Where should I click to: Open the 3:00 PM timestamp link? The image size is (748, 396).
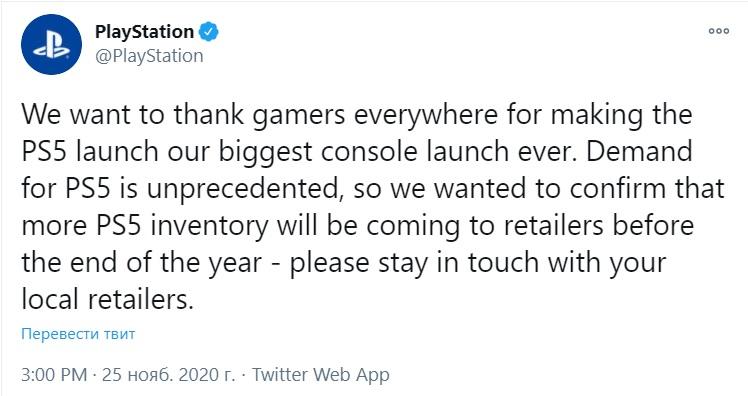click(x=54, y=375)
